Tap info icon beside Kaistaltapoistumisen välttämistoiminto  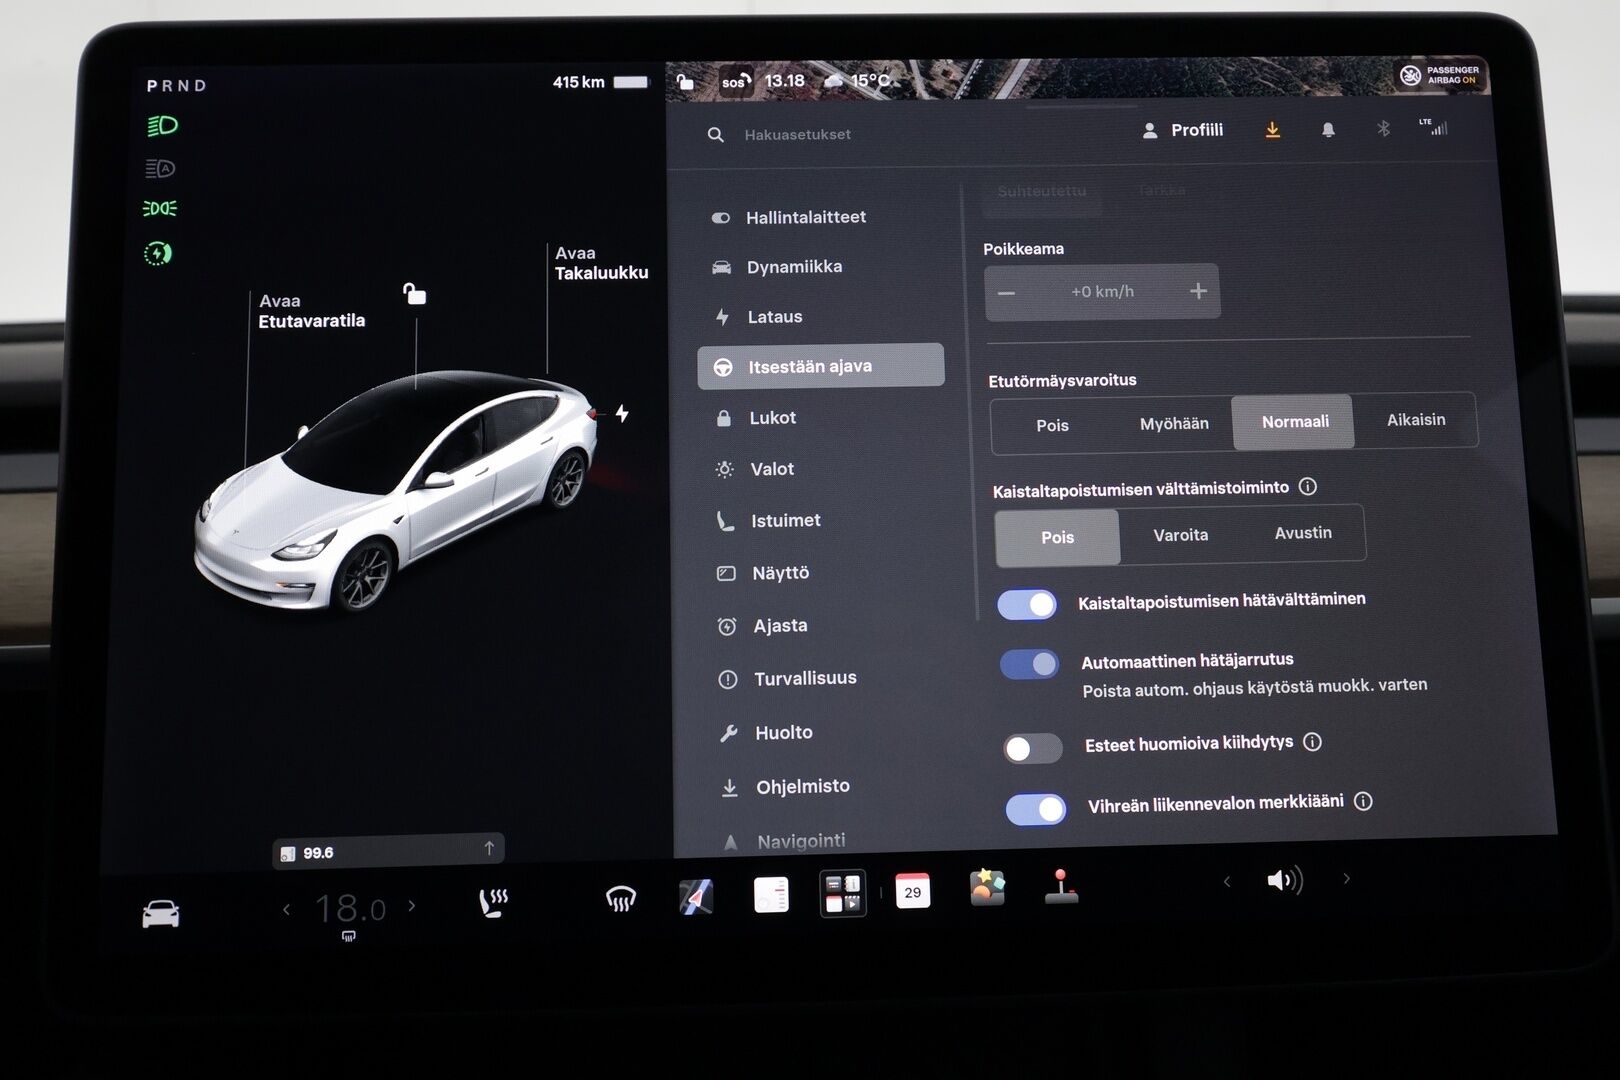tap(1308, 486)
